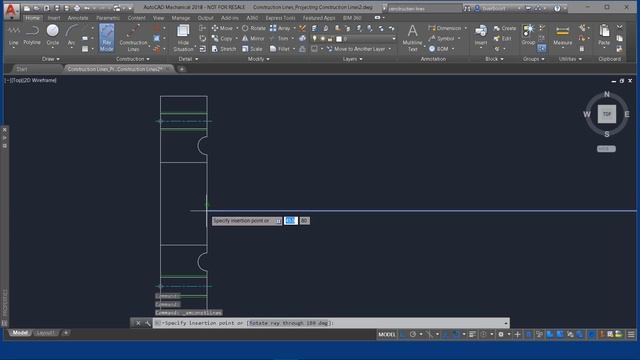Open the Insert ribbon tab
This screenshot has width=640, height=360.
53,18
